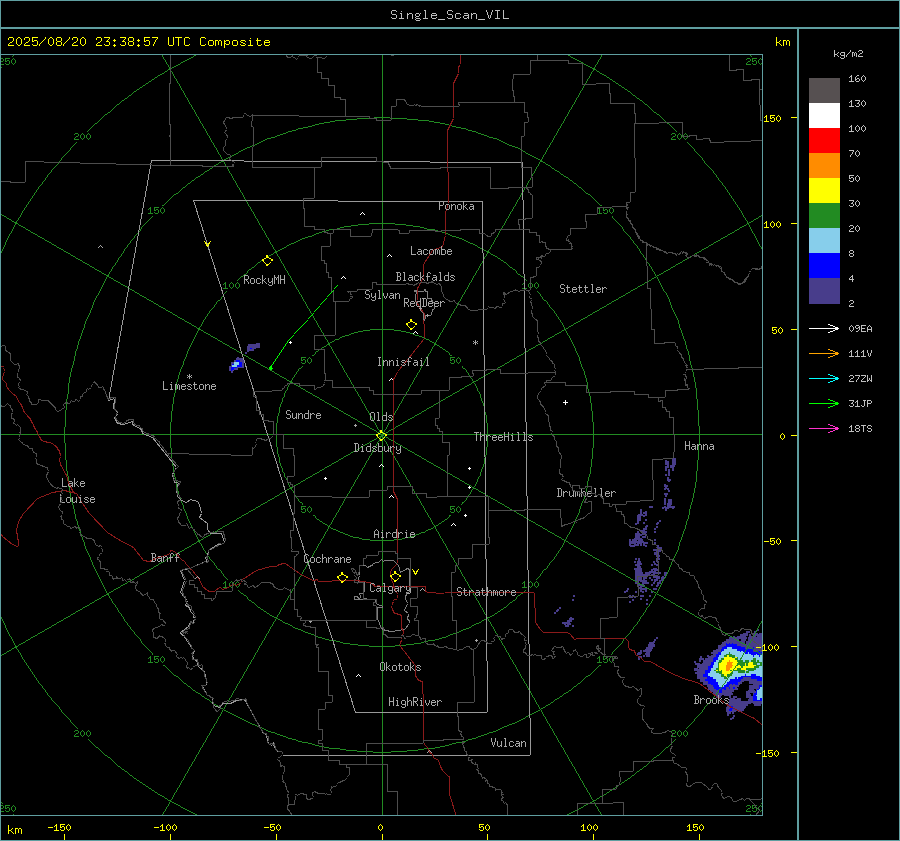Click the Blackfalds label
Image resolution: width=900 pixels, height=841 pixels.
[425, 277]
